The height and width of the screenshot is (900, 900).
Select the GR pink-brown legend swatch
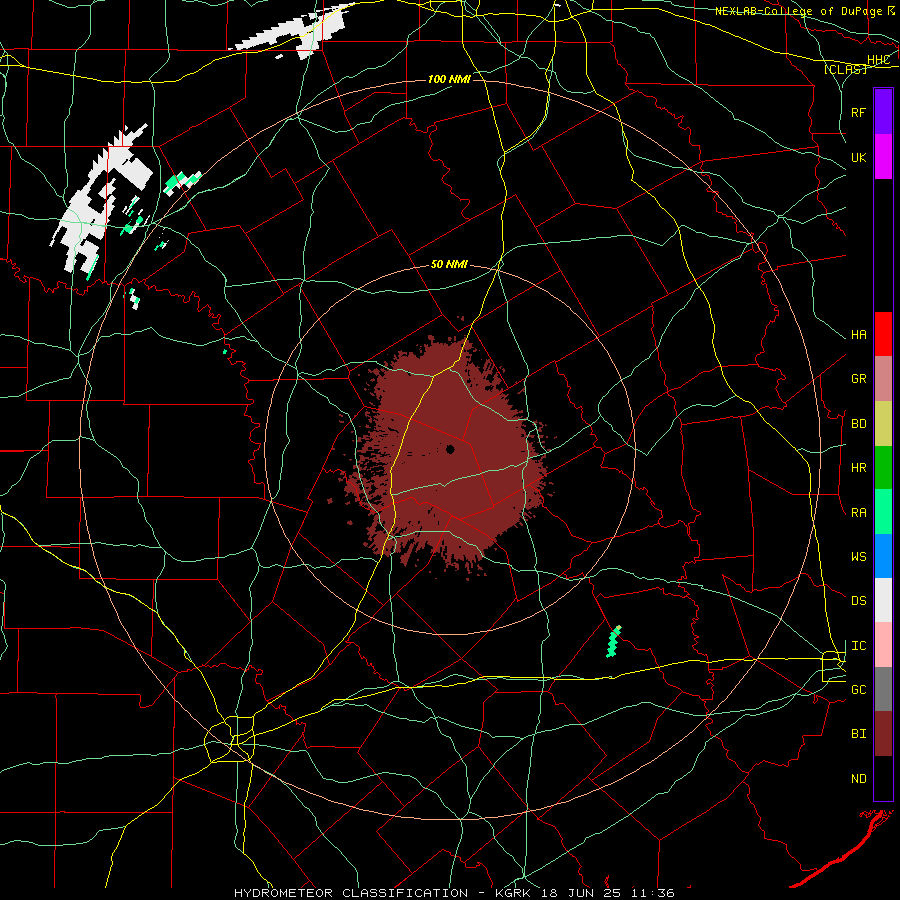883,378
